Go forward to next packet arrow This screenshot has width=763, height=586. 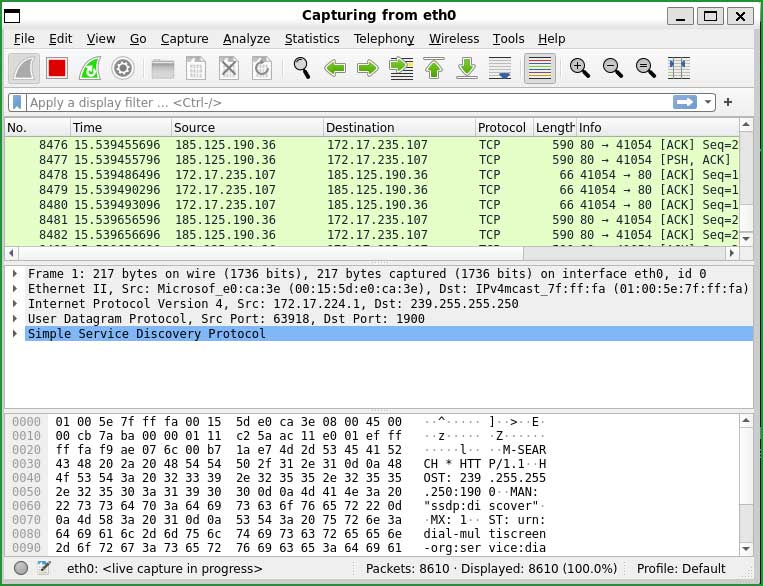pos(368,68)
